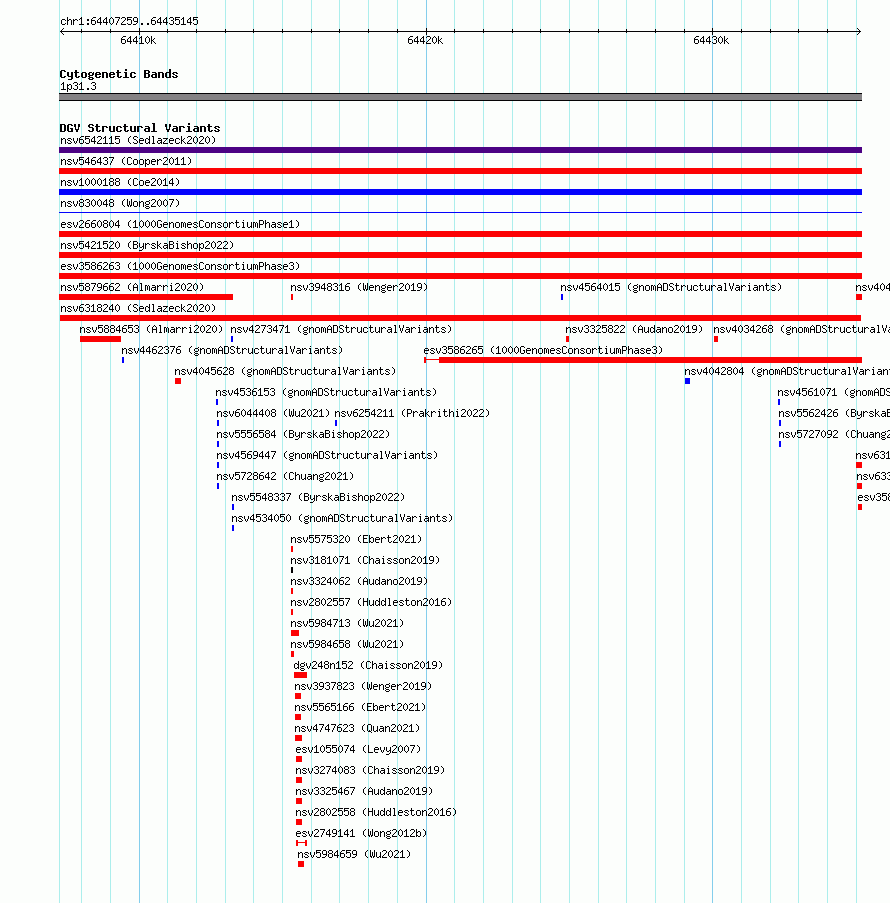Select esv2749141 (Wong2012b) label
Image resolution: width=890 pixels, height=903 pixels.
pos(361,833)
